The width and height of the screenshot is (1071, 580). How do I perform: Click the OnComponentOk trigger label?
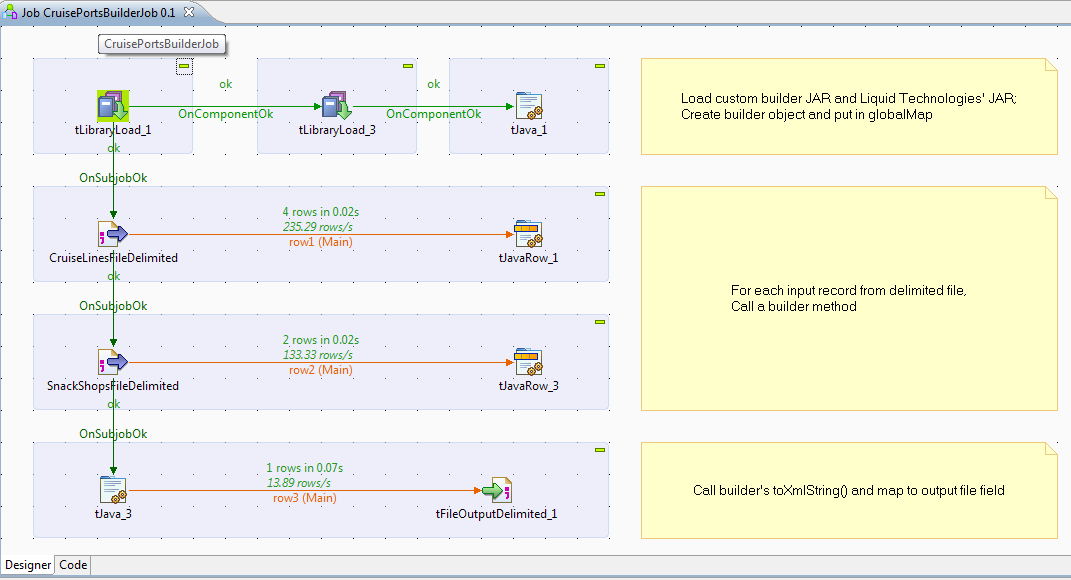[225, 113]
